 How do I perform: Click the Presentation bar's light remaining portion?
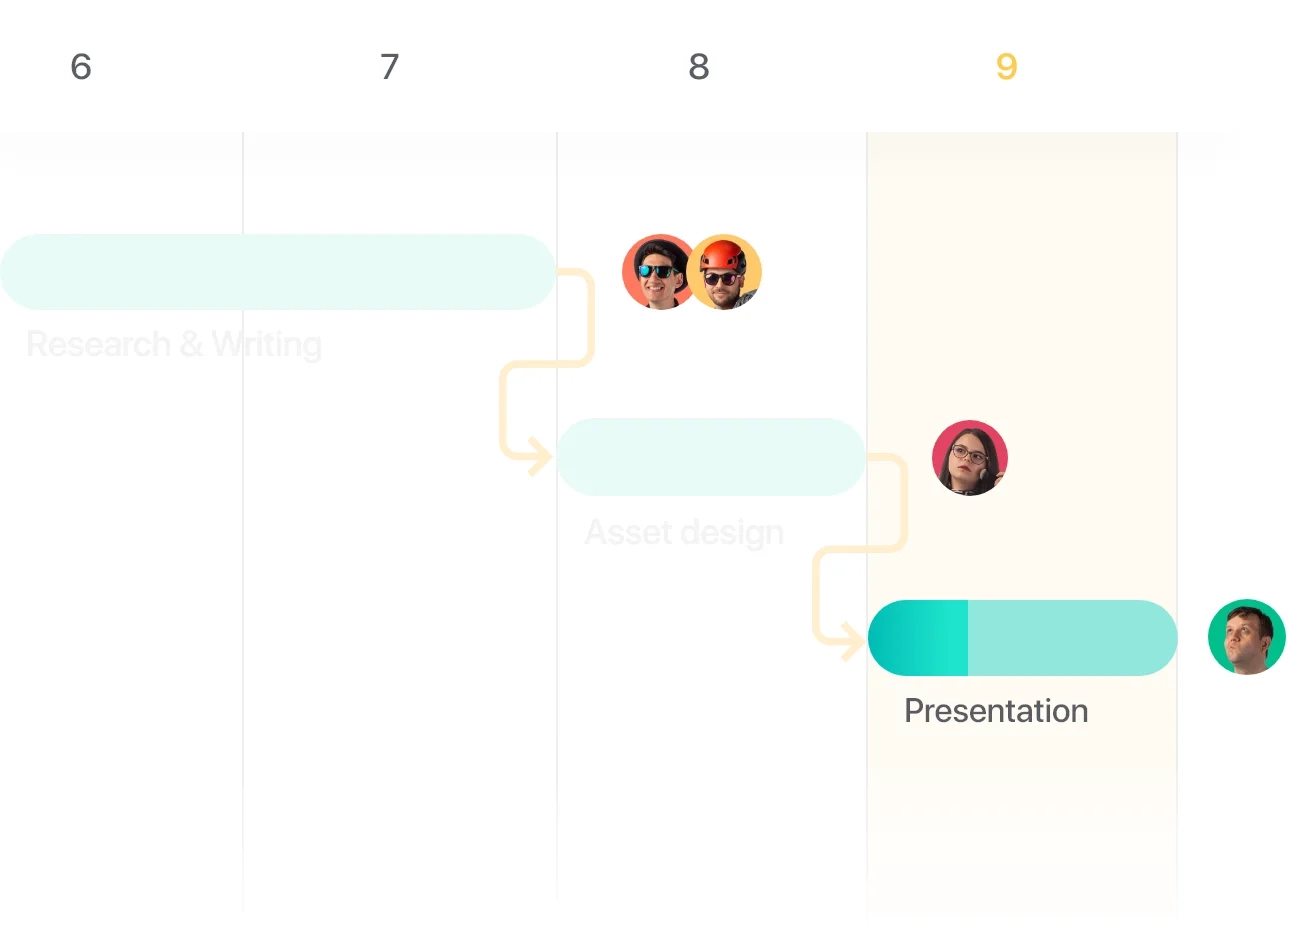click(1072, 638)
